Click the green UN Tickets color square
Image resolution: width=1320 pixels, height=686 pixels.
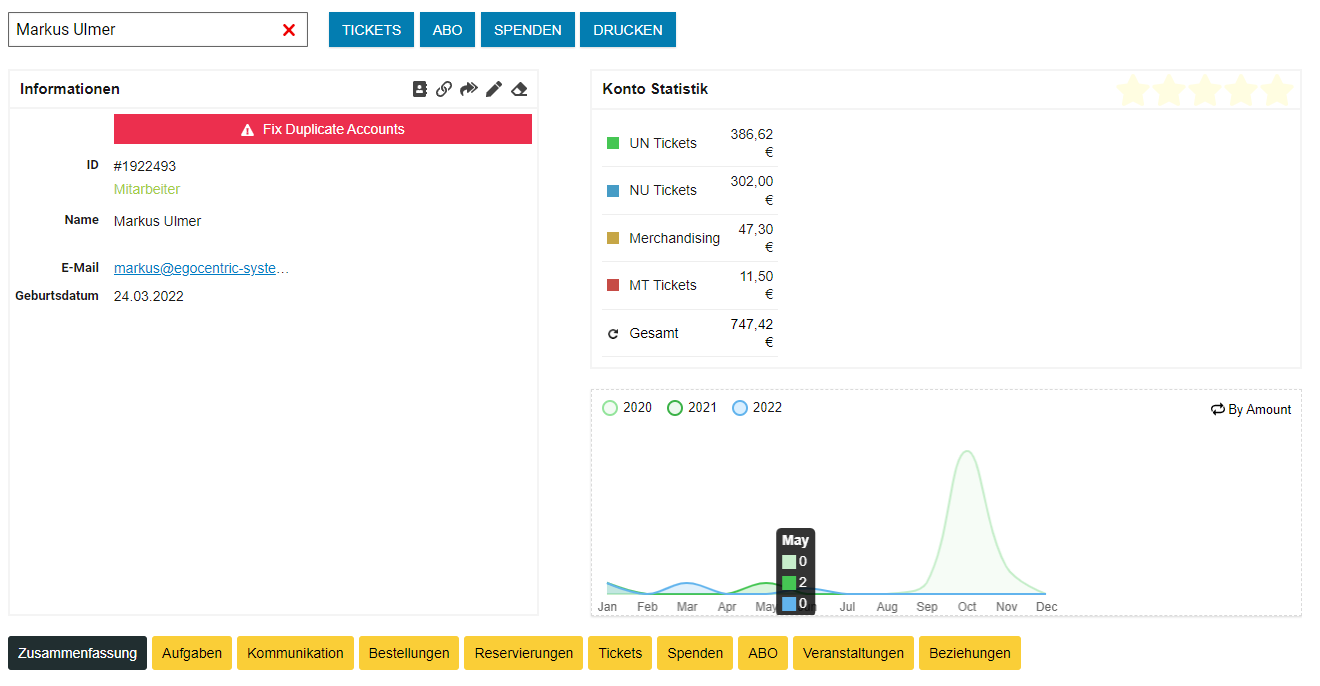613,143
